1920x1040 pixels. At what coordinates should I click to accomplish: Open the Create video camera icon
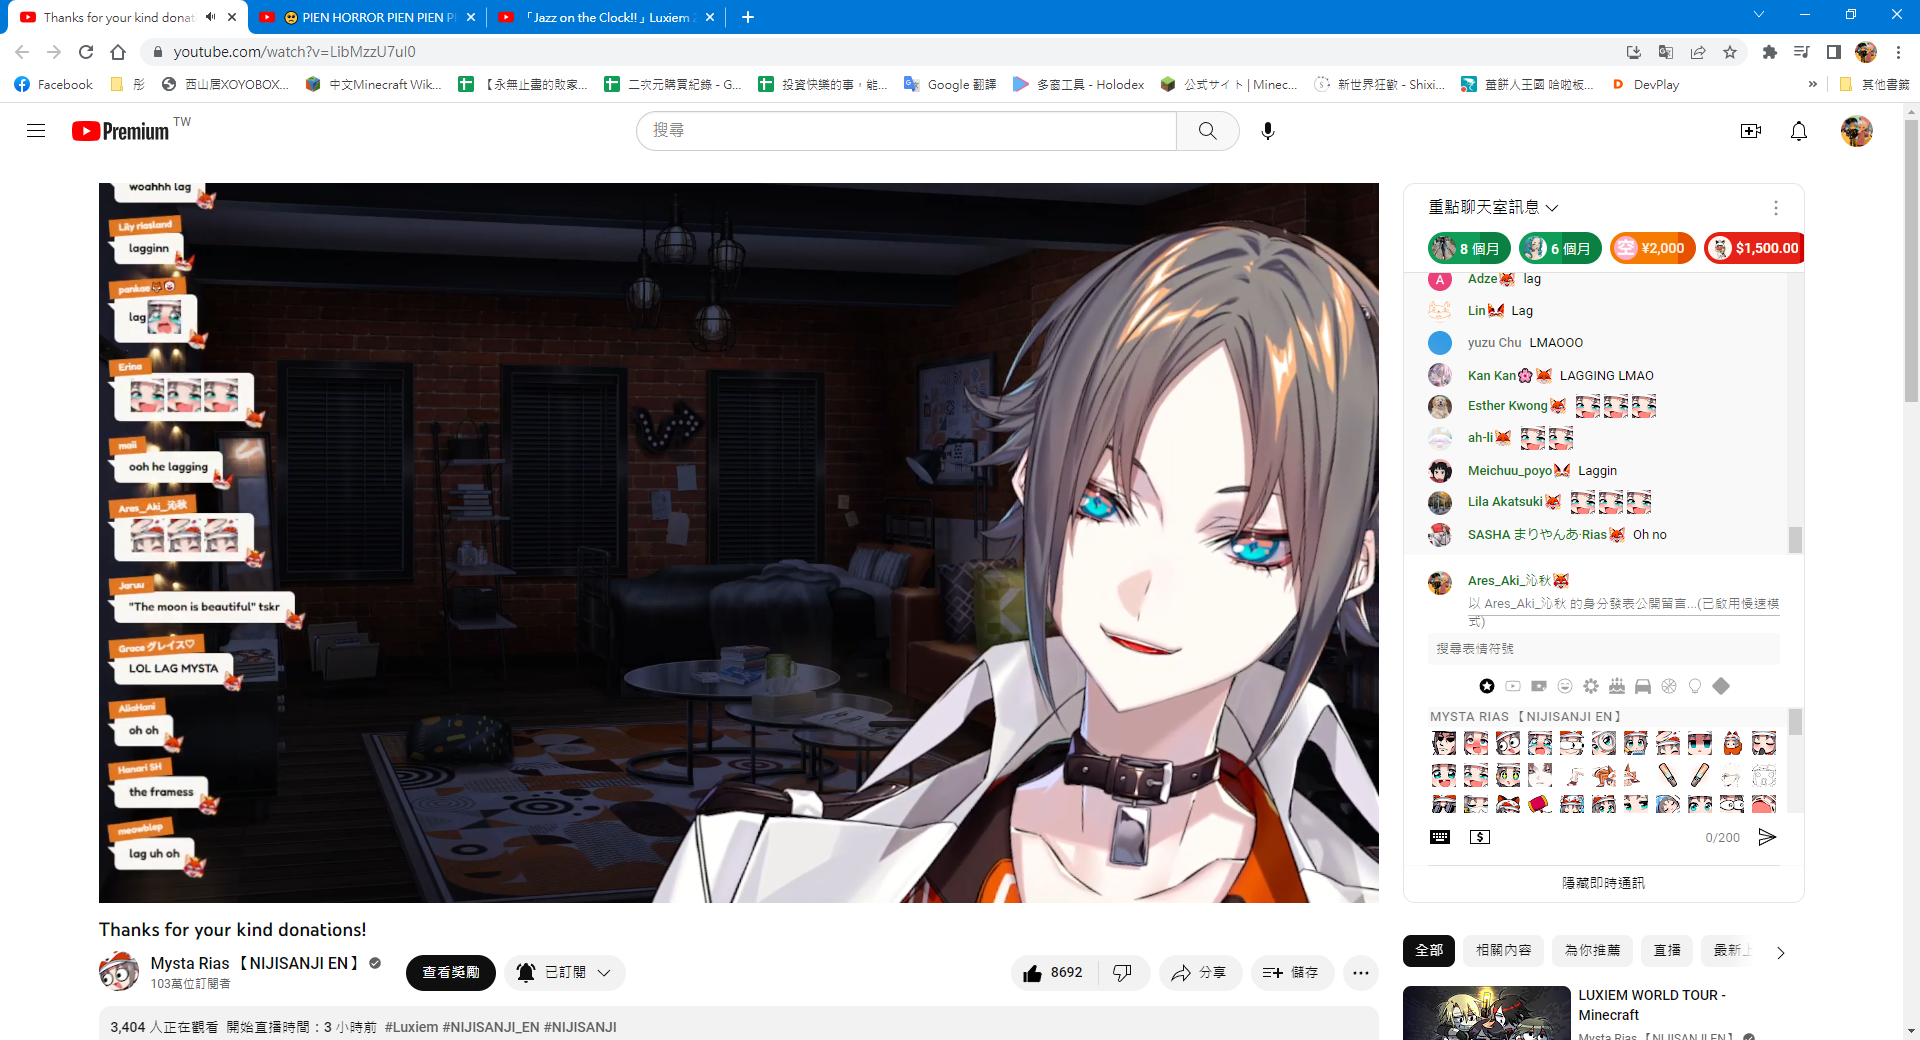coord(1751,131)
